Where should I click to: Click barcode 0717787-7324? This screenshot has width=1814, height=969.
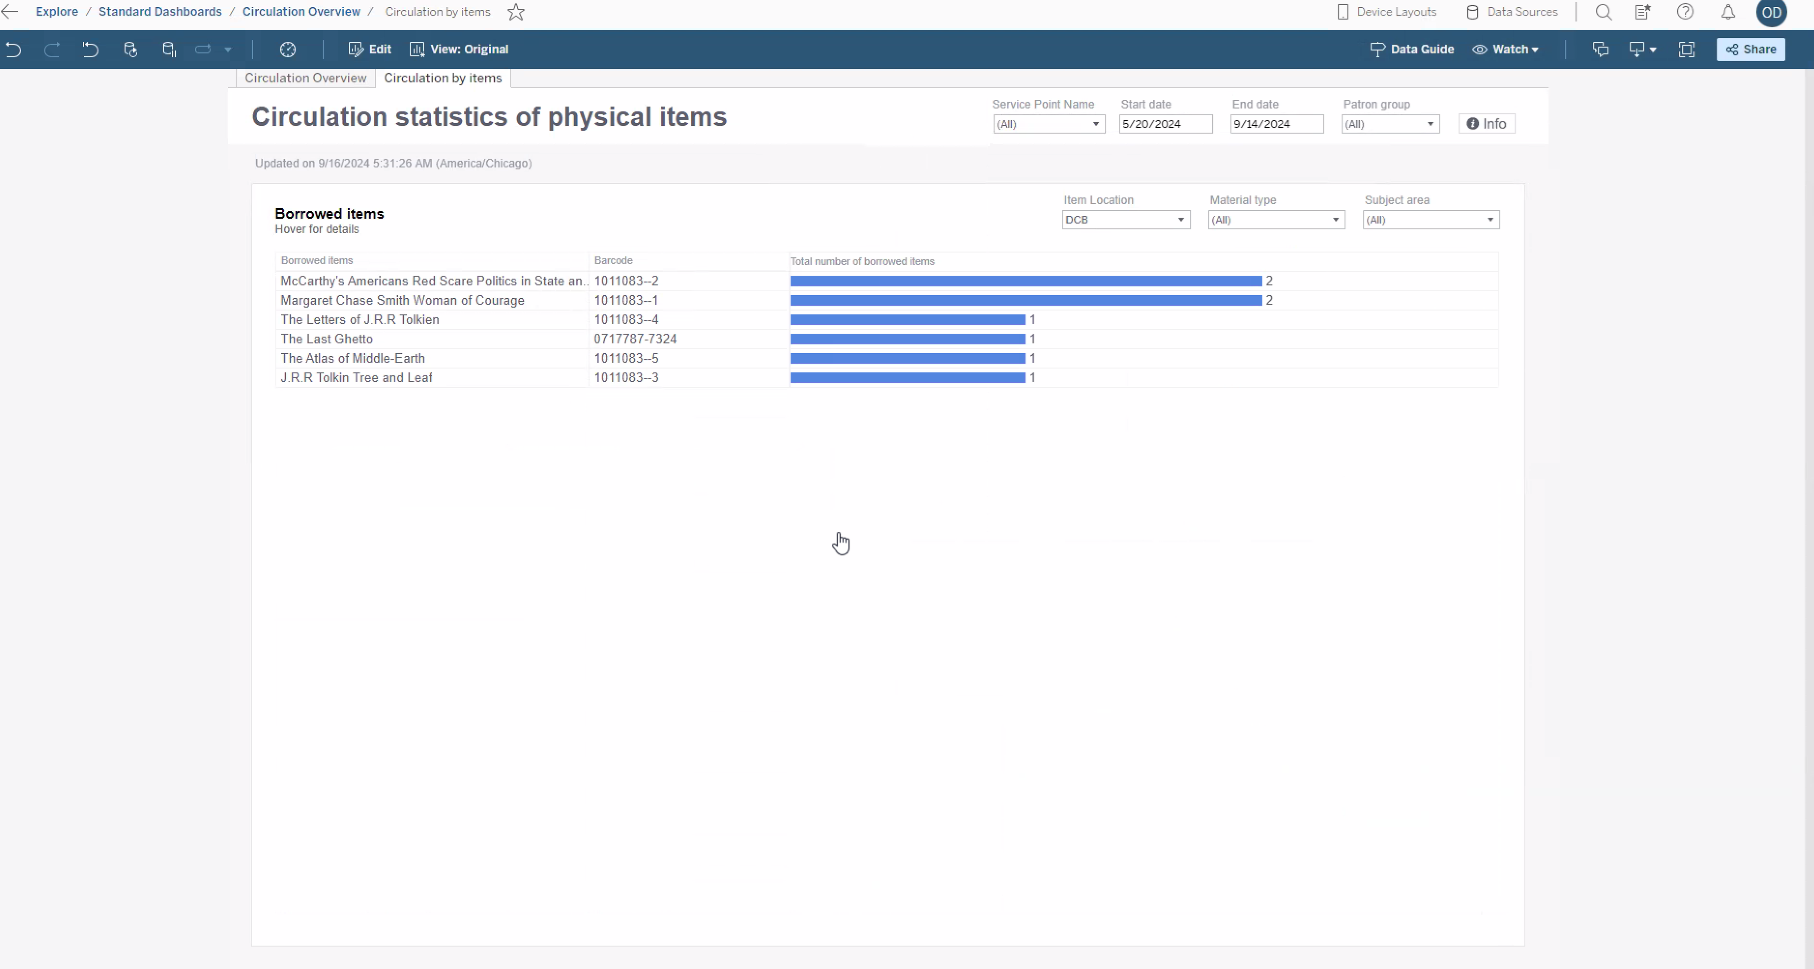[635, 339]
